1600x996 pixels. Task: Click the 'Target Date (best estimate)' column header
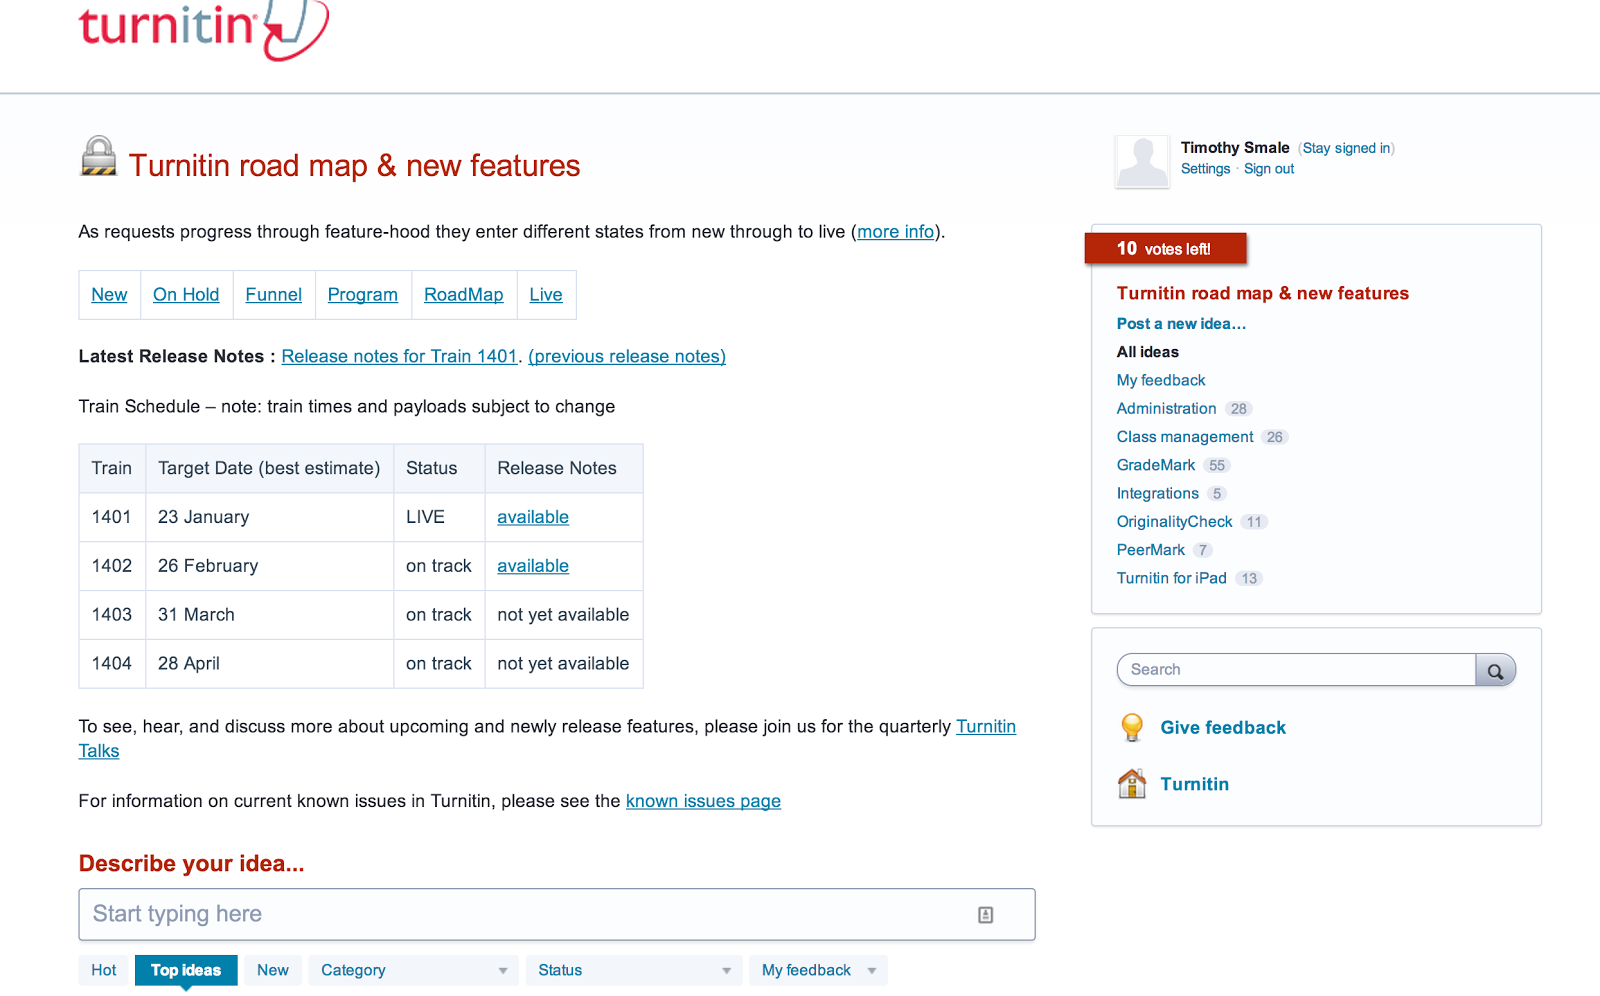(269, 468)
